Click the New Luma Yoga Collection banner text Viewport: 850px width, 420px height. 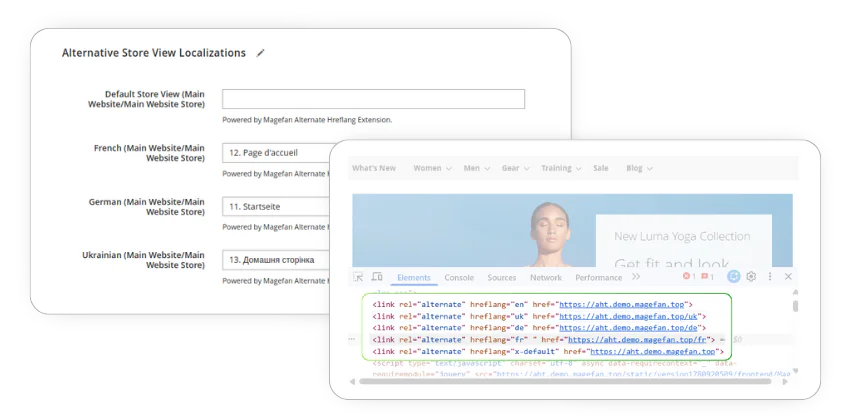[x=682, y=236]
